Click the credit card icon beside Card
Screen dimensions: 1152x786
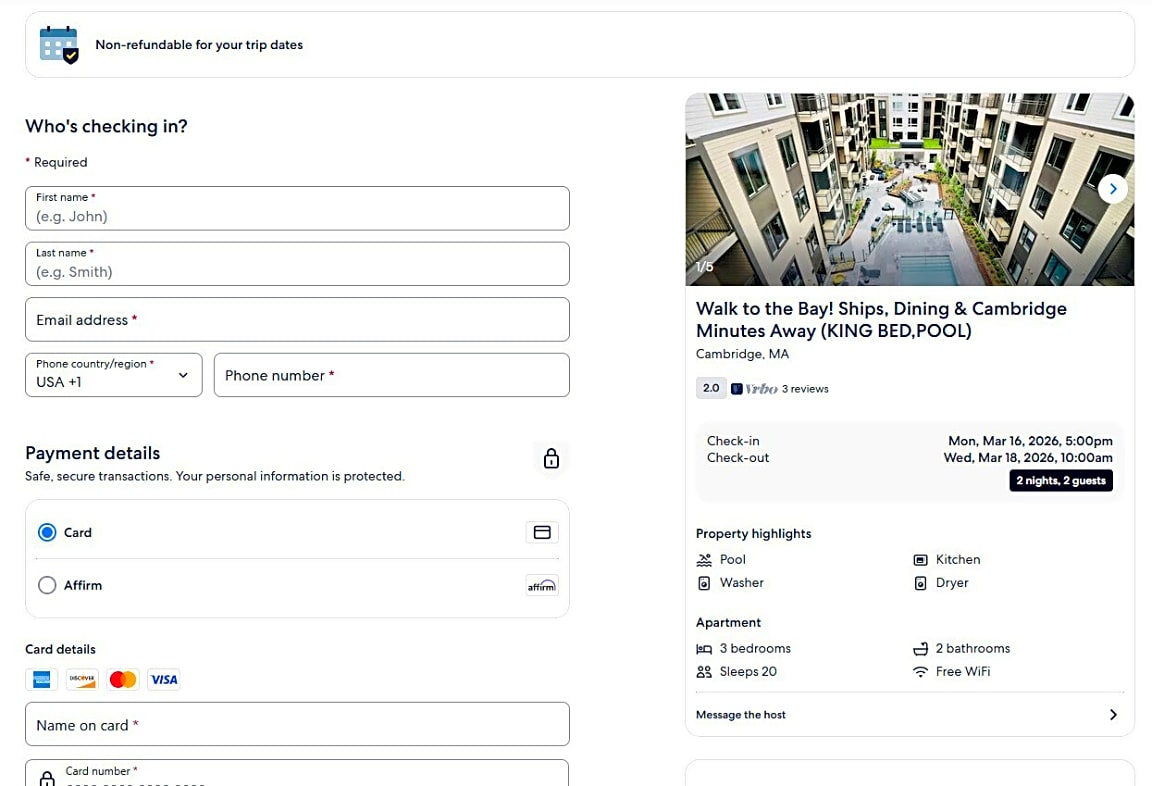tap(542, 533)
